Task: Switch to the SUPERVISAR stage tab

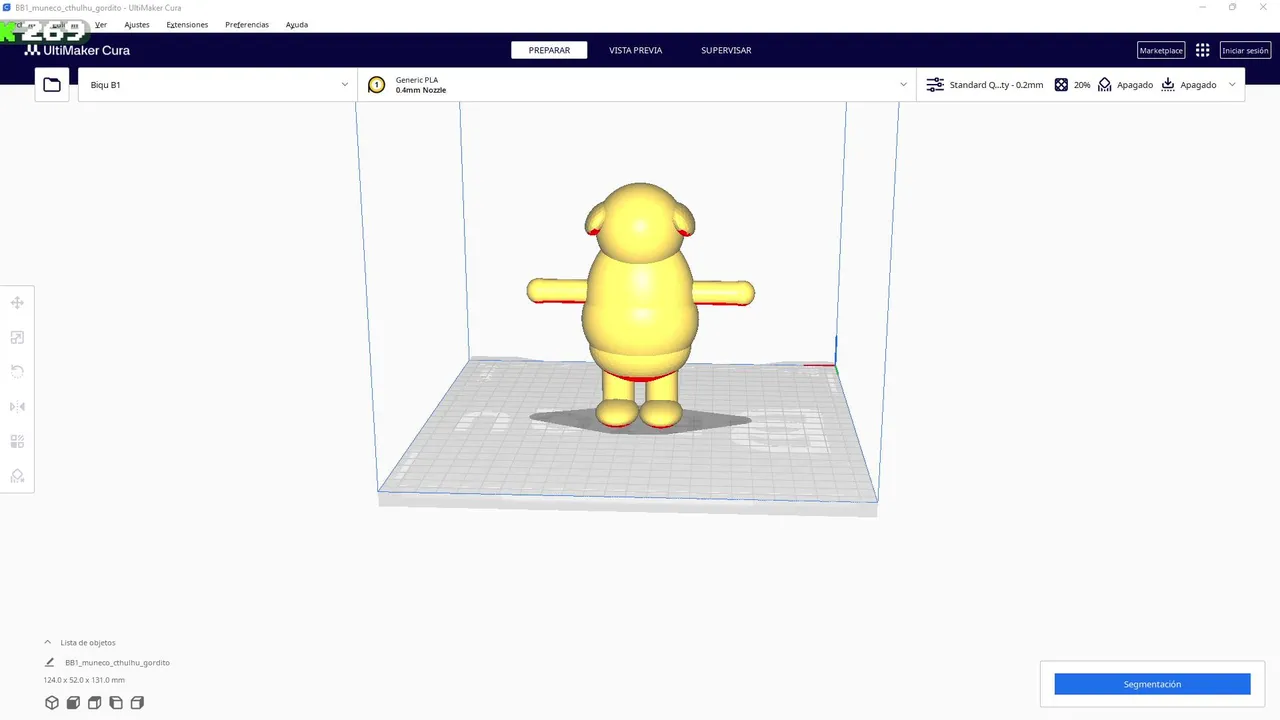Action: [x=726, y=50]
